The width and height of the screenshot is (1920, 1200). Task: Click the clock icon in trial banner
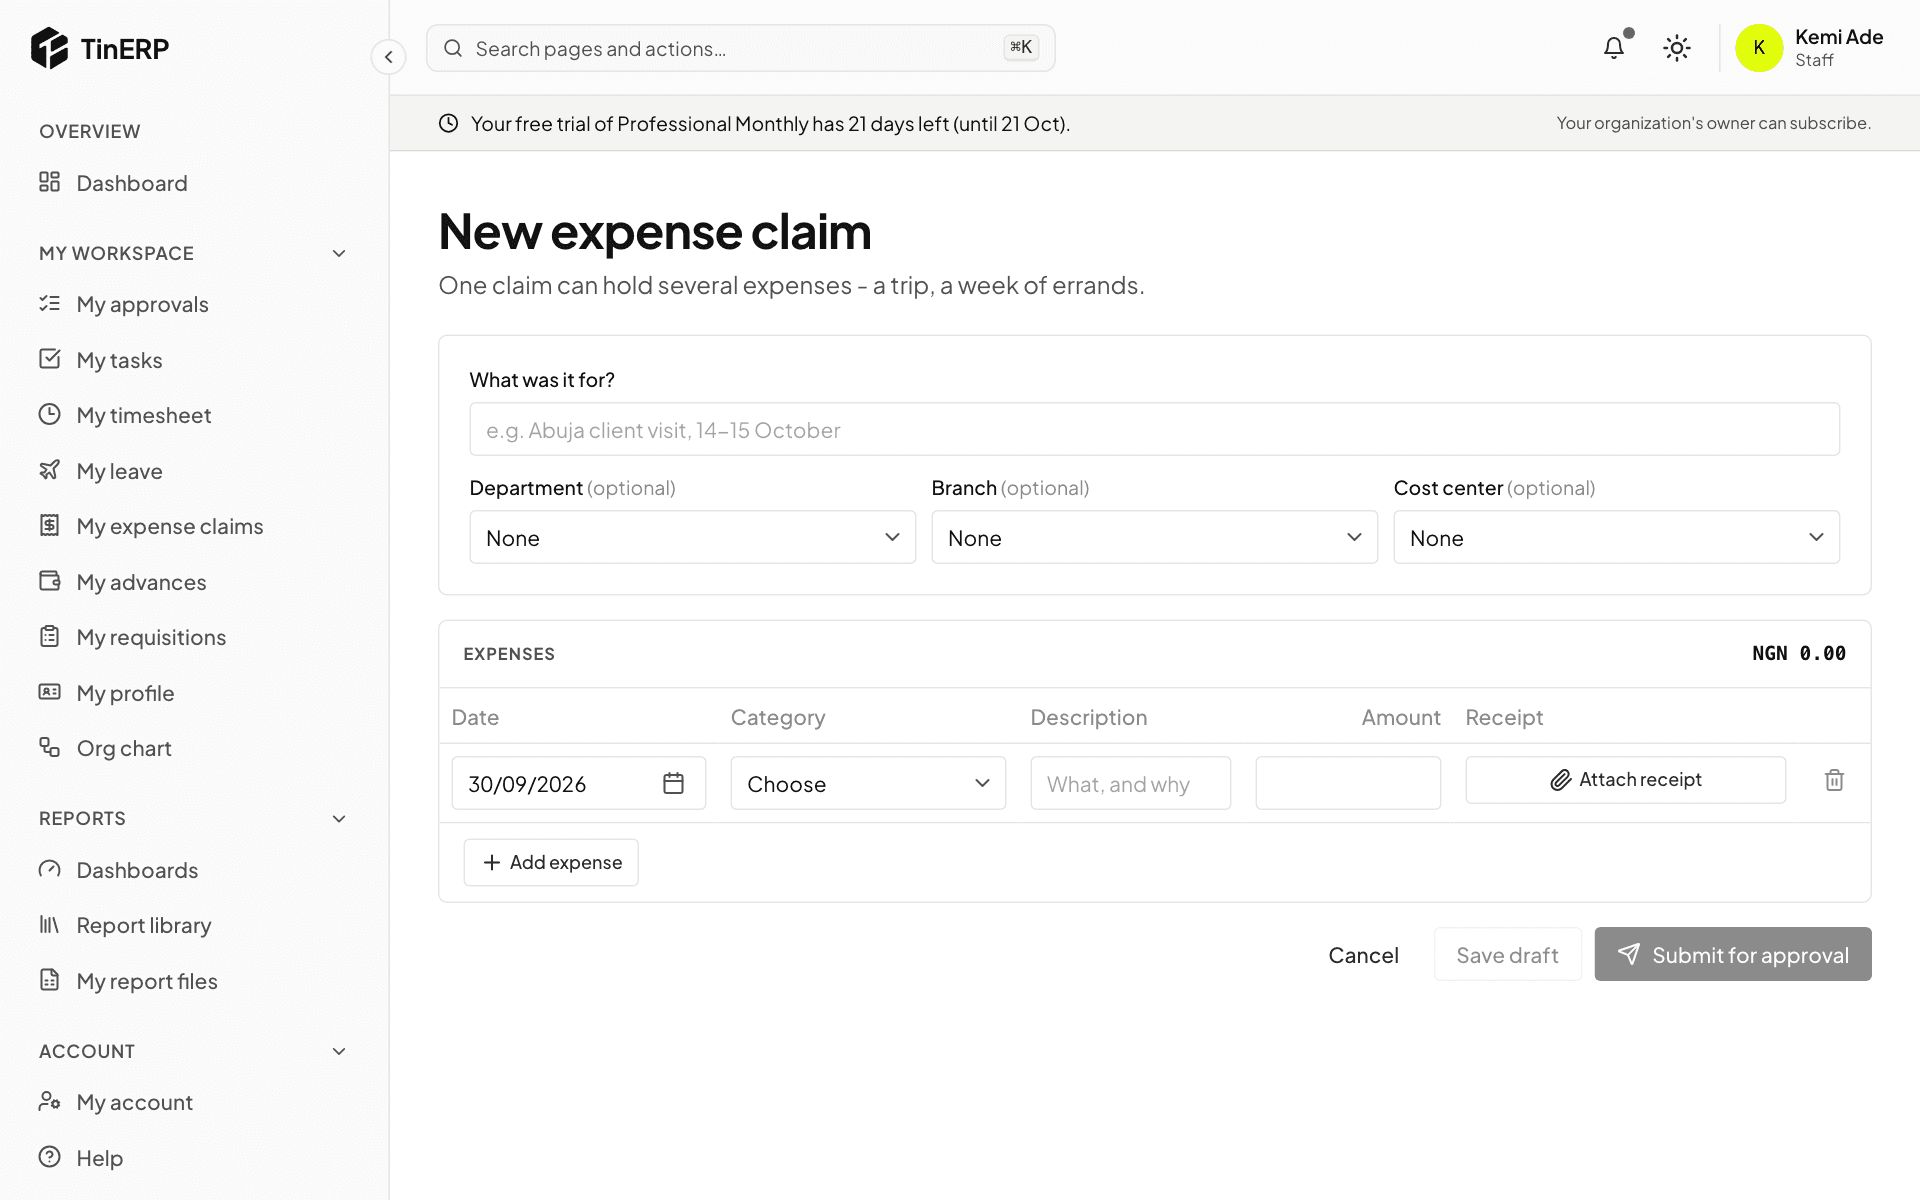click(449, 123)
